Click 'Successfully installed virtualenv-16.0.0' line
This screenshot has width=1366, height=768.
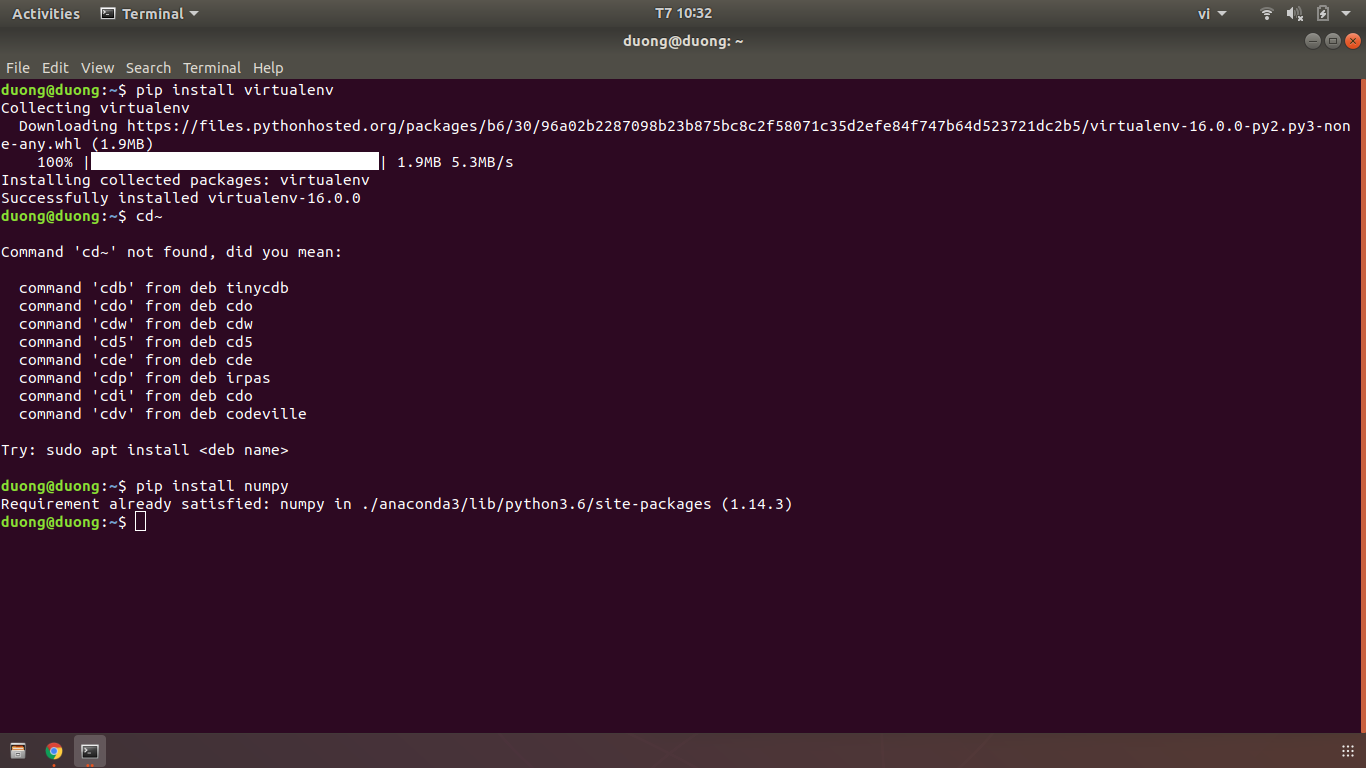[181, 198]
